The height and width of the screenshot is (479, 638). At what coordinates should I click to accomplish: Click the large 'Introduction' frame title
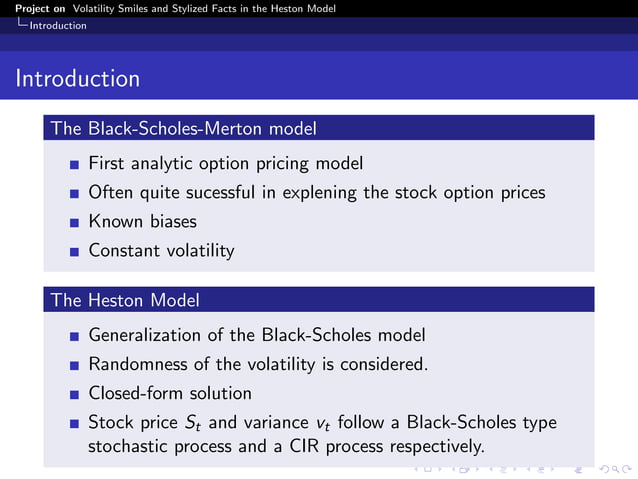coord(78,78)
